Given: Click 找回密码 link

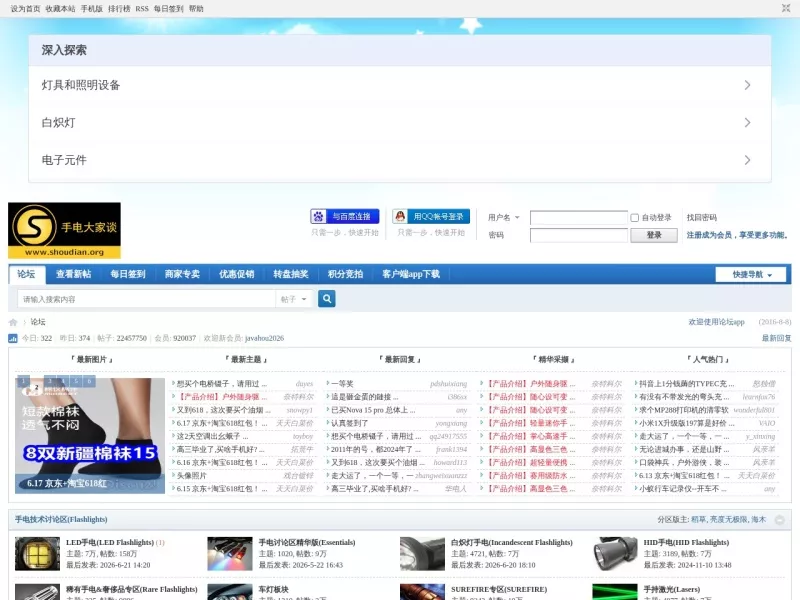Looking at the screenshot, I should pos(702,217).
